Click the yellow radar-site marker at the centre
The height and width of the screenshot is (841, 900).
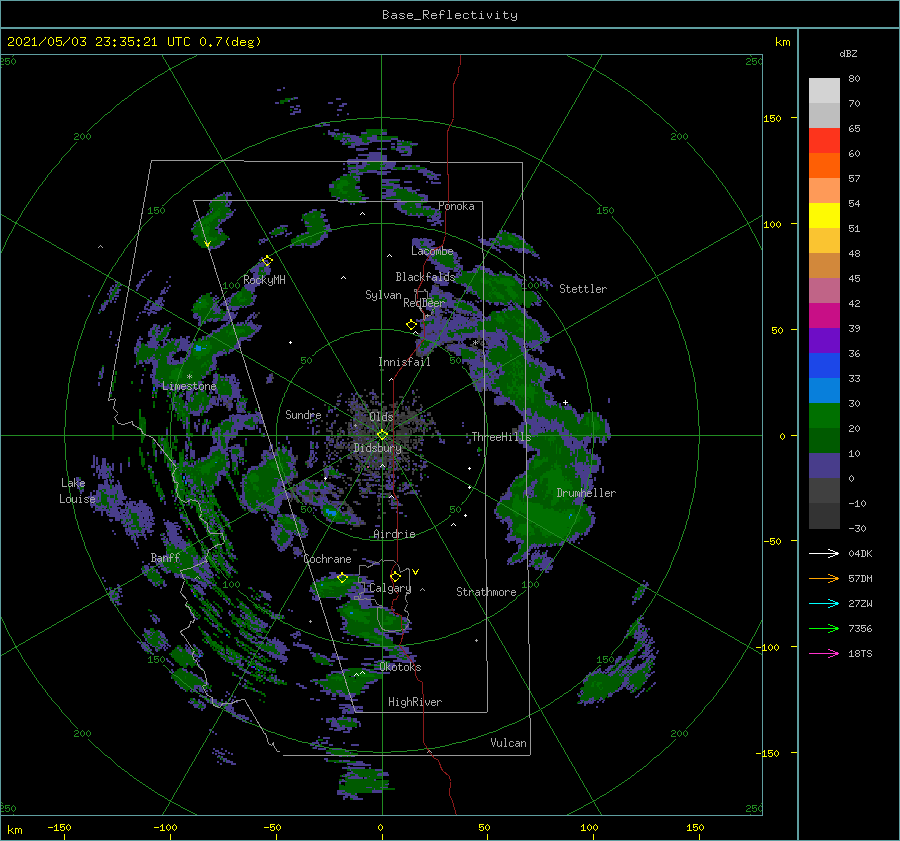click(x=382, y=435)
